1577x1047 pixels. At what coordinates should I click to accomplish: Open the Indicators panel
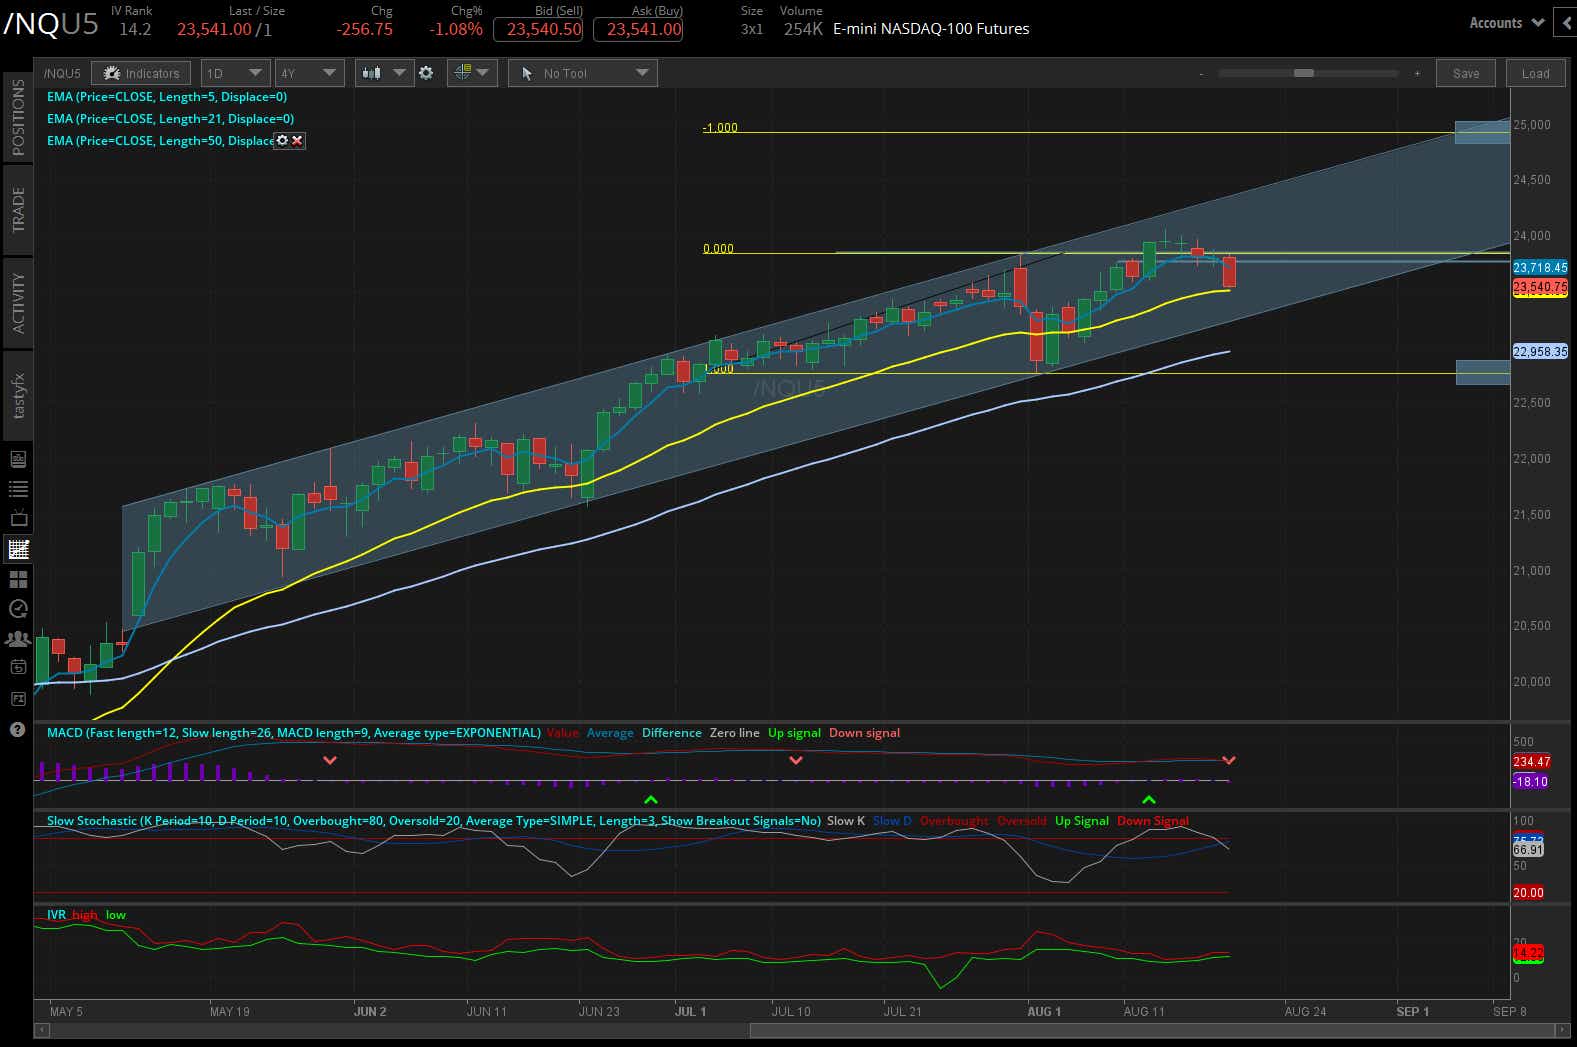coord(141,73)
